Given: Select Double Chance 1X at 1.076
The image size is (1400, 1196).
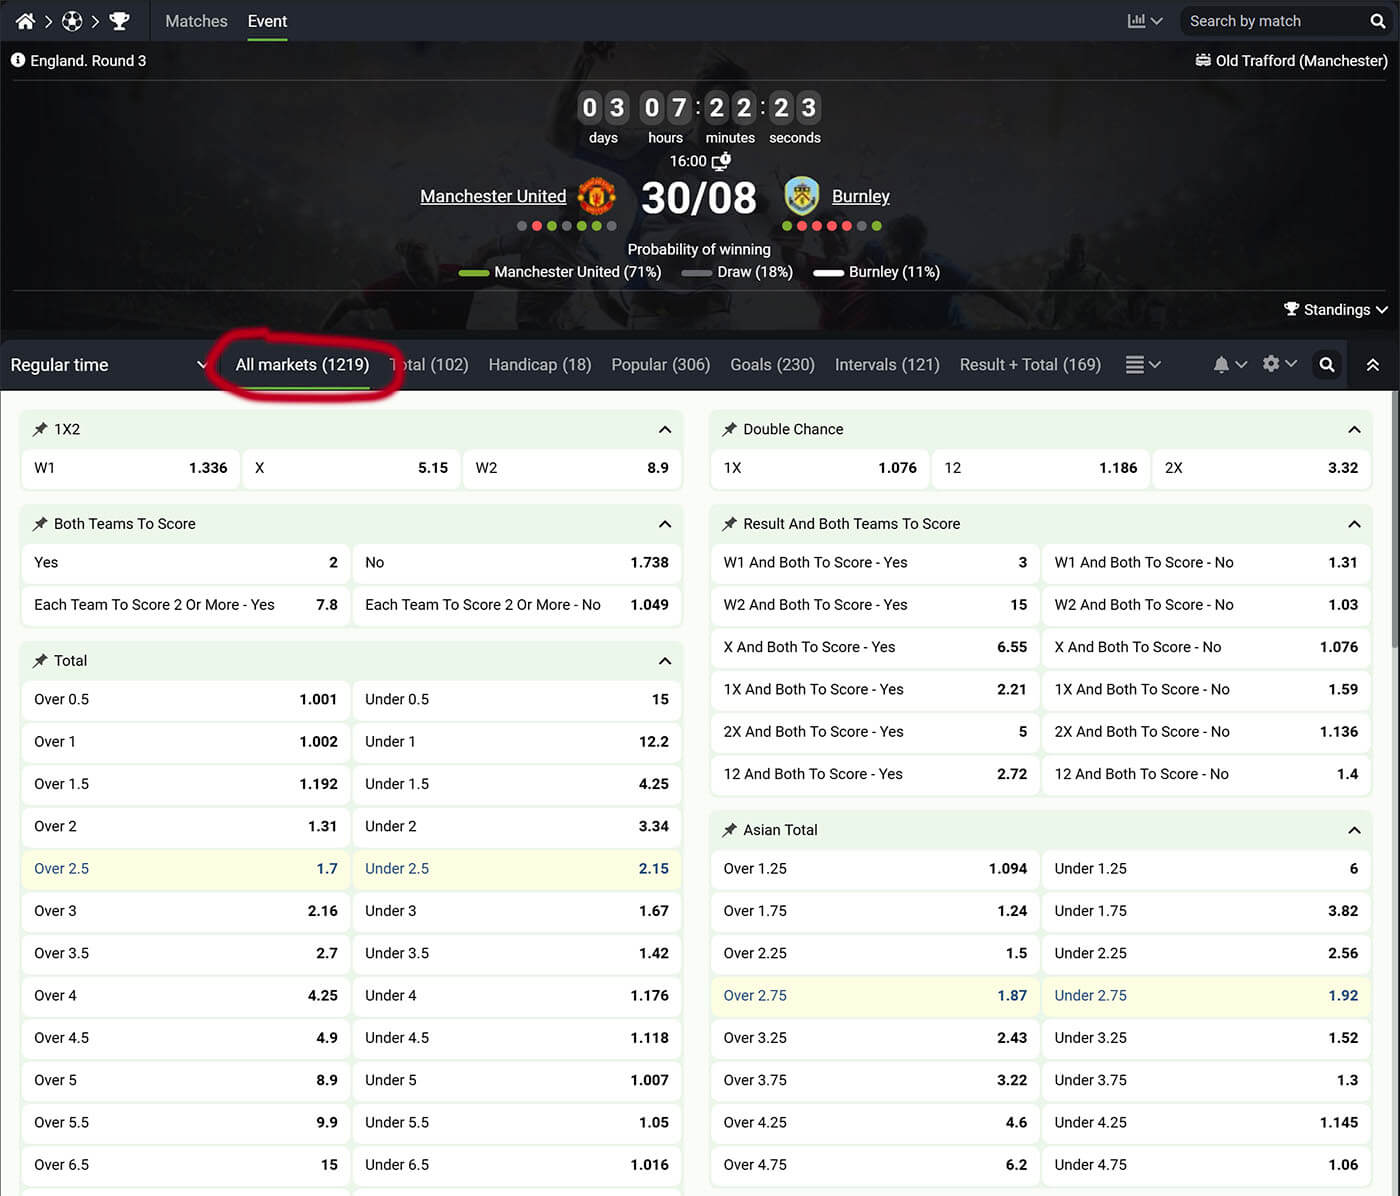Looking at the screenshot, I should click(x=820, y=468).
